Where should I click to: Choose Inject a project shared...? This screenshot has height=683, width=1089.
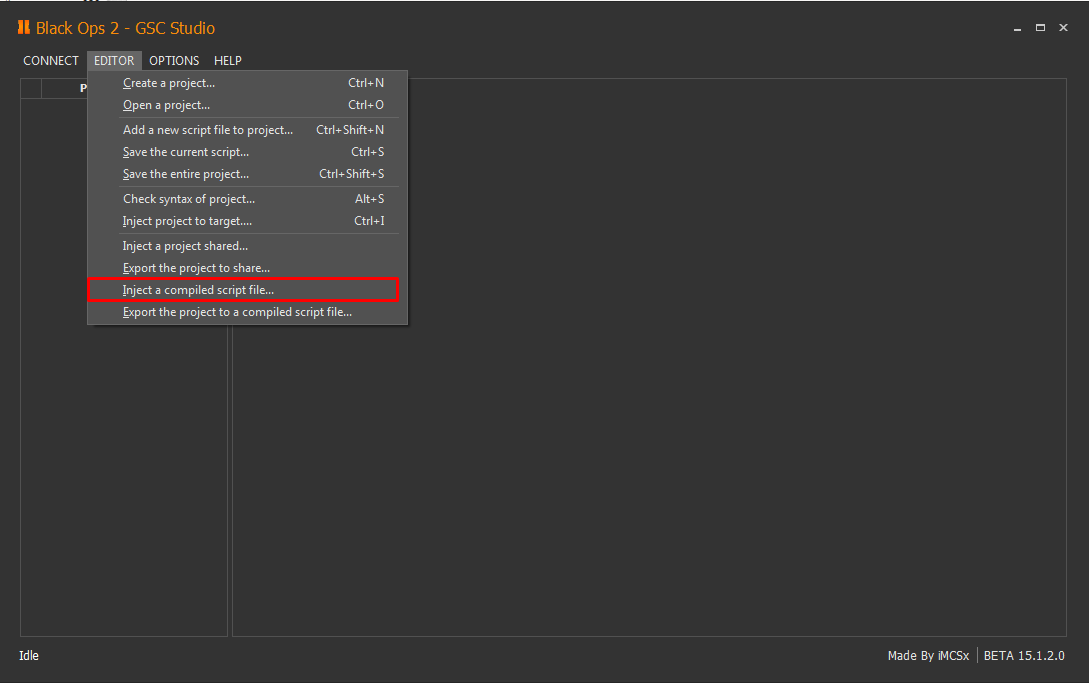(248, 246)
